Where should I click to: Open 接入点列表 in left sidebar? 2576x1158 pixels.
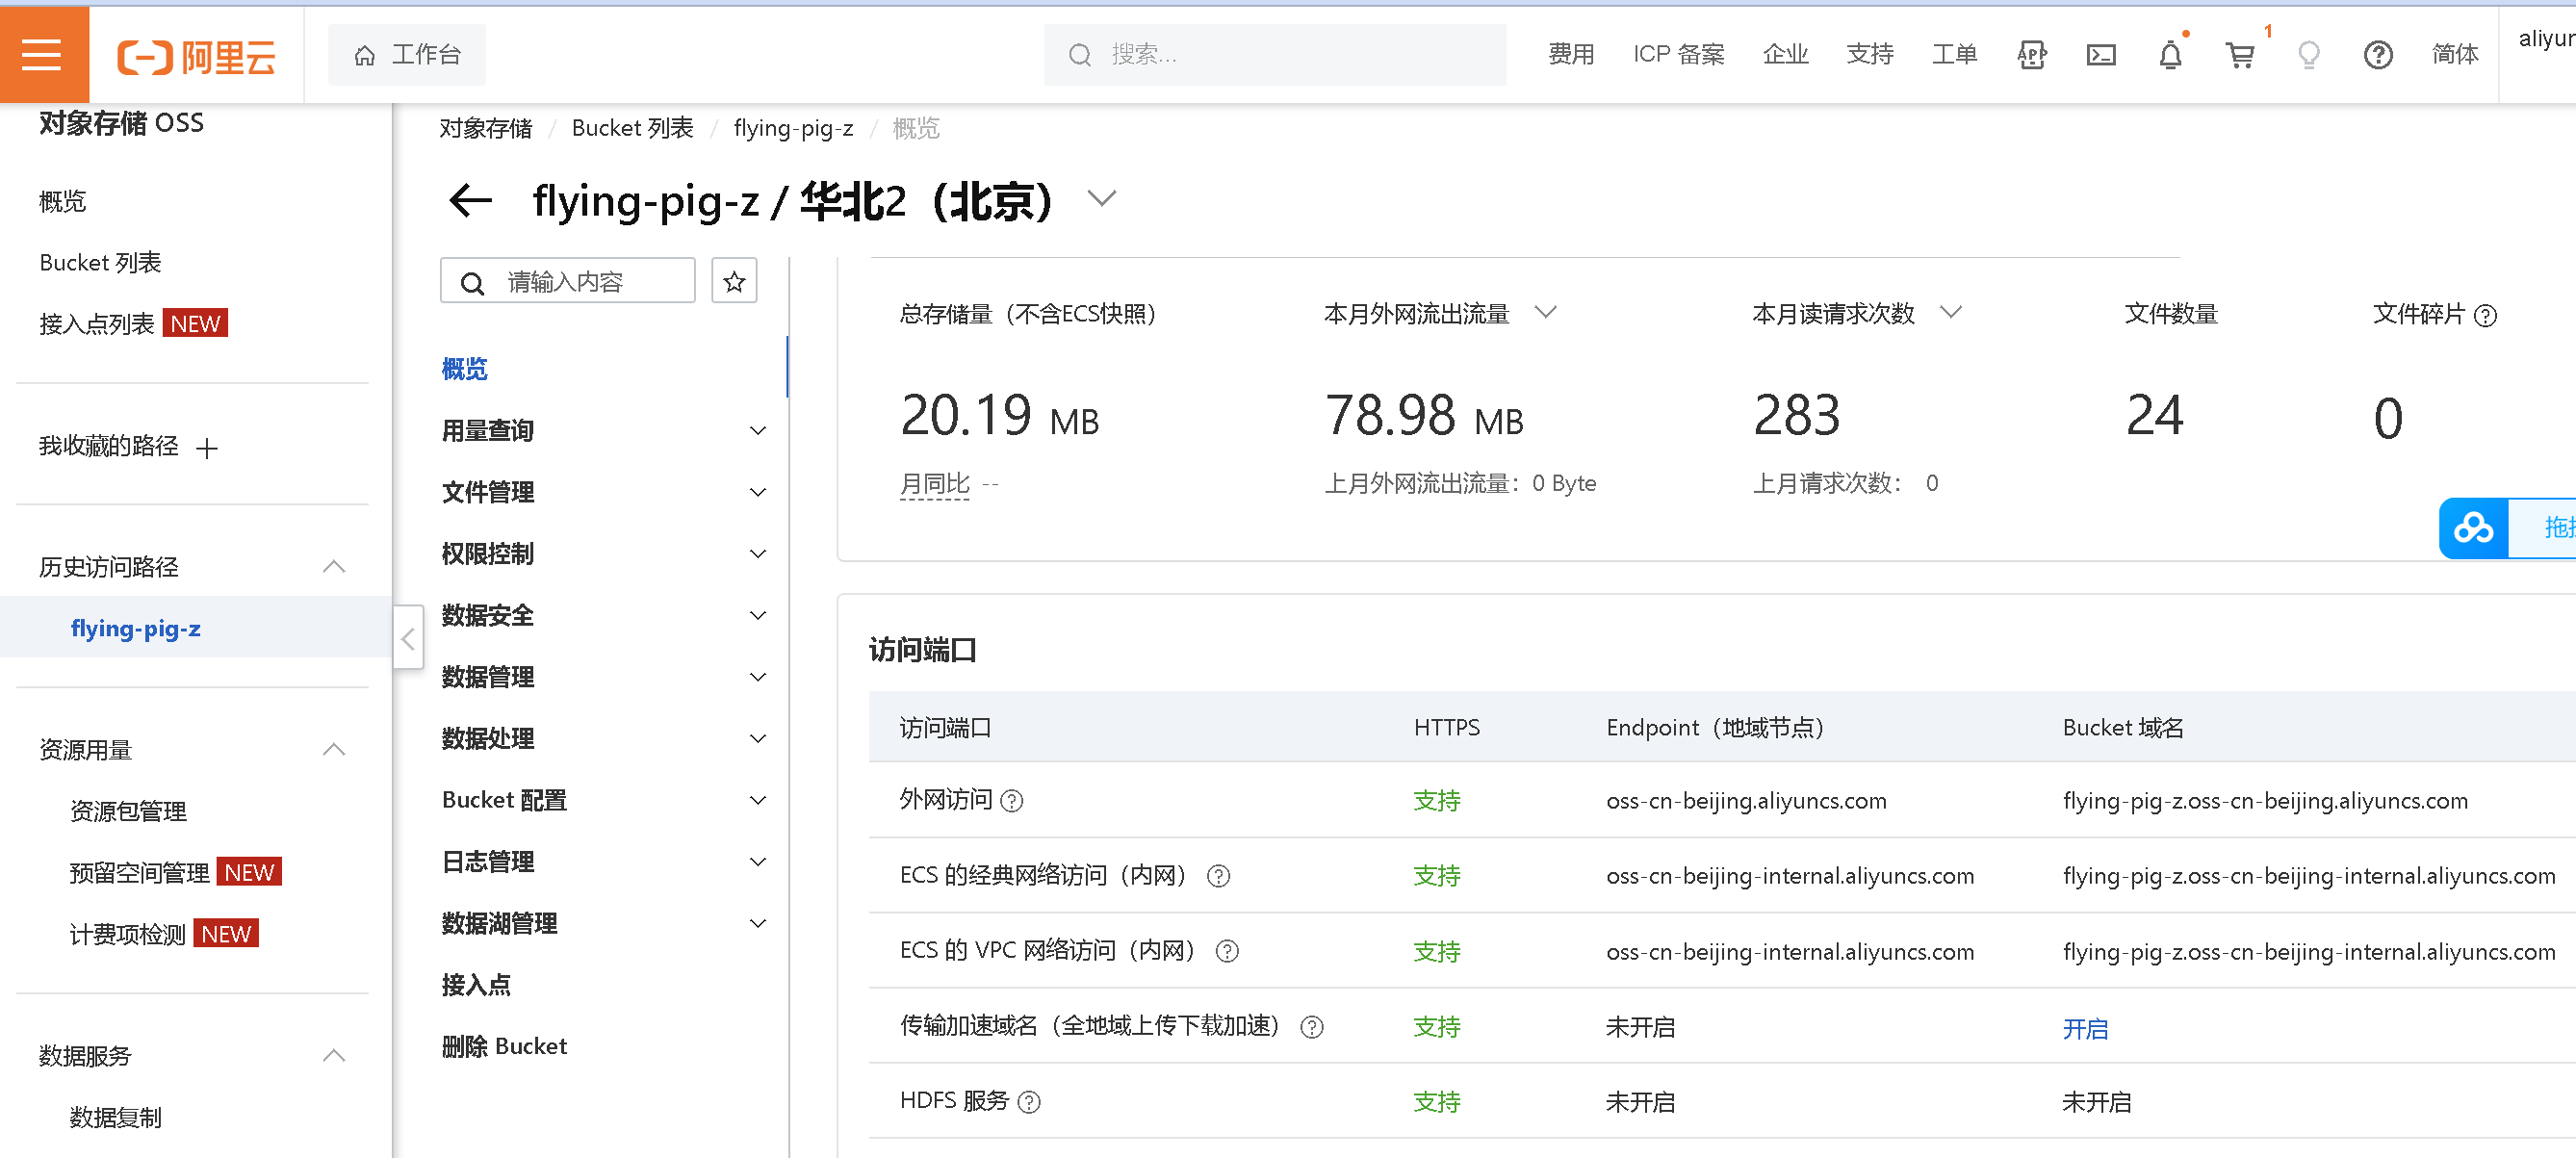pyautogui.click(x=97, y=324)
